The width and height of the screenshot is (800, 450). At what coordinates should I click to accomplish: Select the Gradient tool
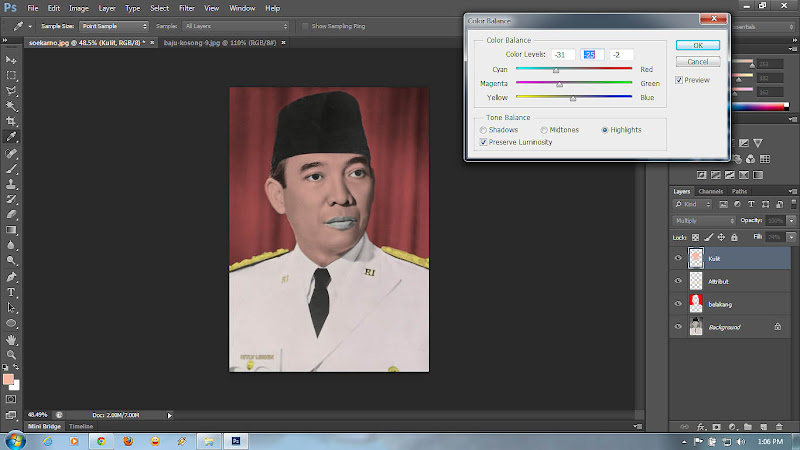pos(11,230)
